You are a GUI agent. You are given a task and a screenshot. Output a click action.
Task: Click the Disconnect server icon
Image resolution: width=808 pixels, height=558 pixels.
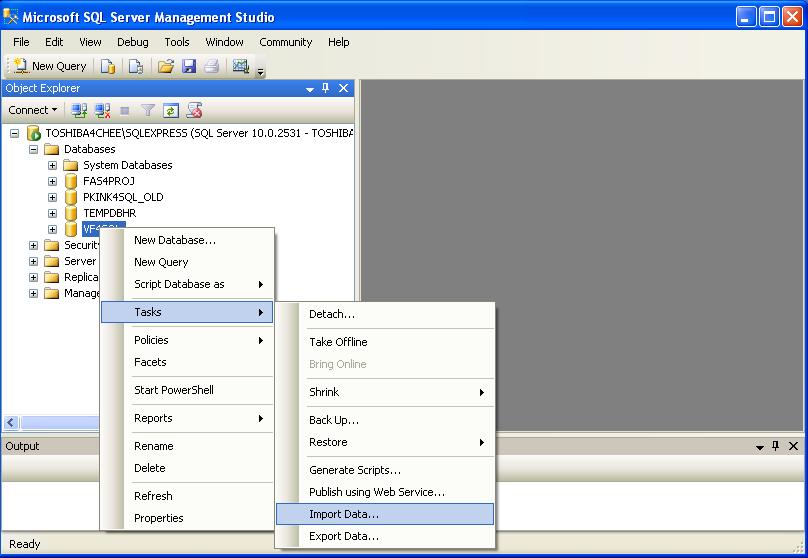(102, 110)
